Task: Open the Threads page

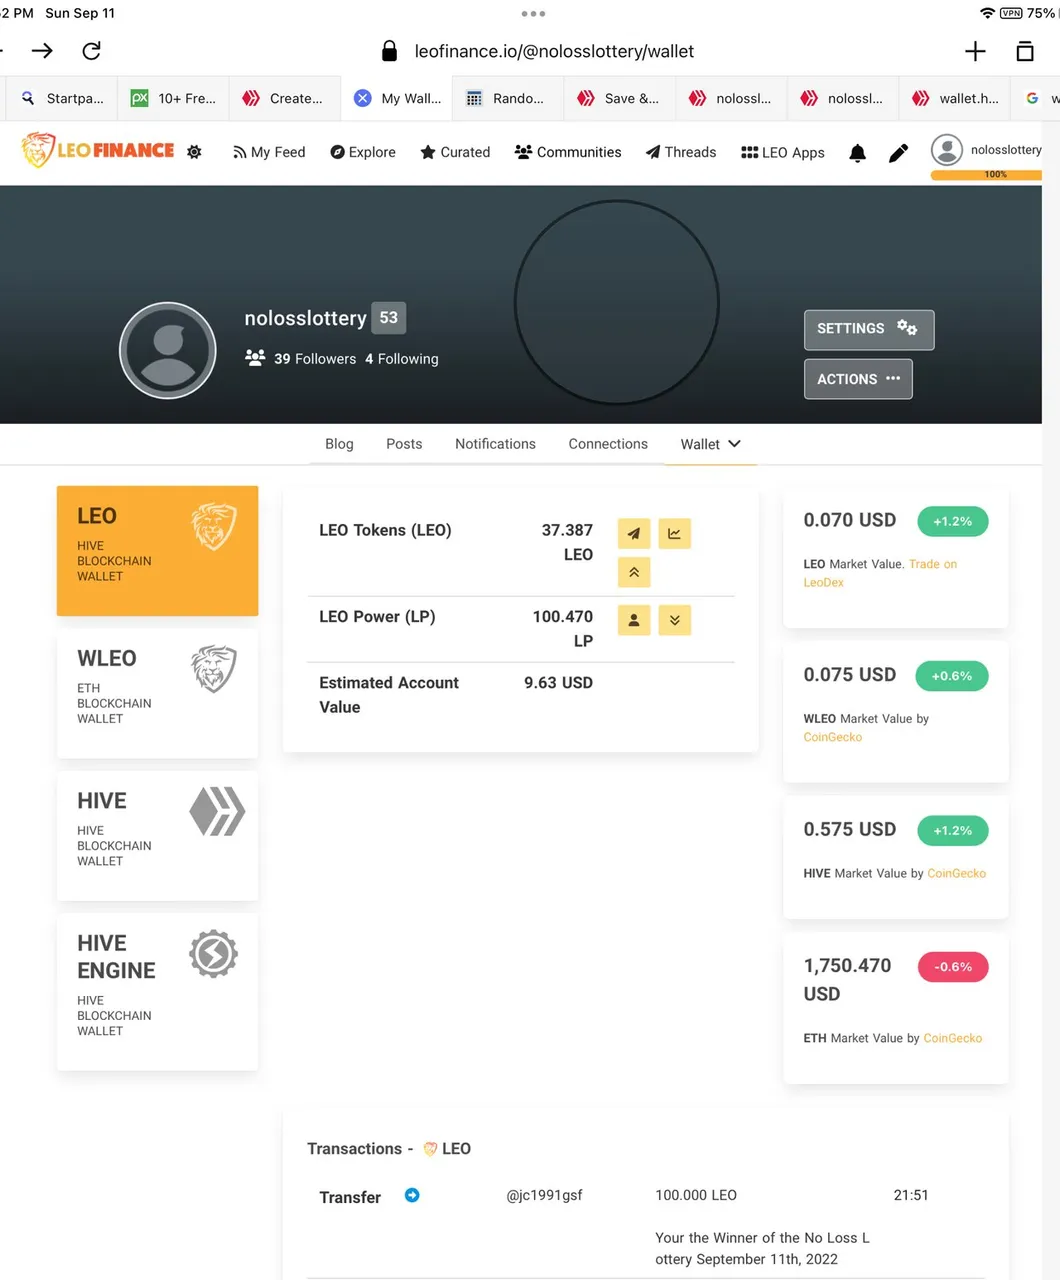Action: coord(681,152)
